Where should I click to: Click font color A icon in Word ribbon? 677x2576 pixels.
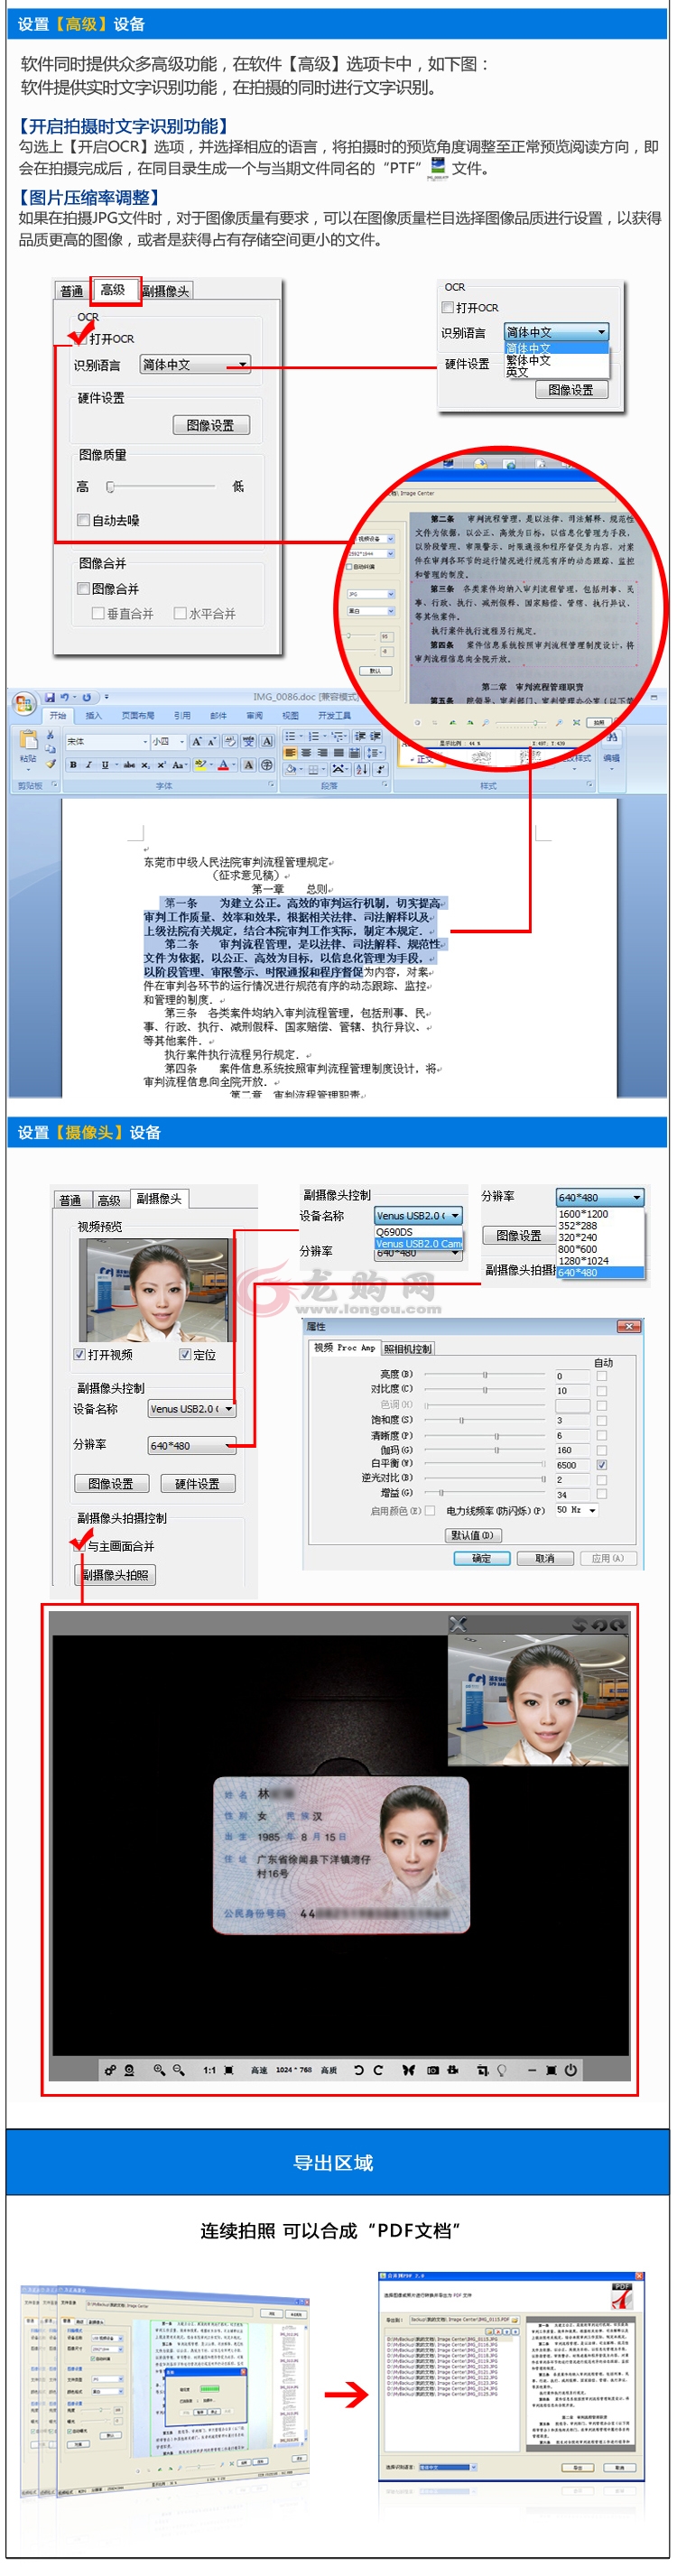tap(223, 765)
